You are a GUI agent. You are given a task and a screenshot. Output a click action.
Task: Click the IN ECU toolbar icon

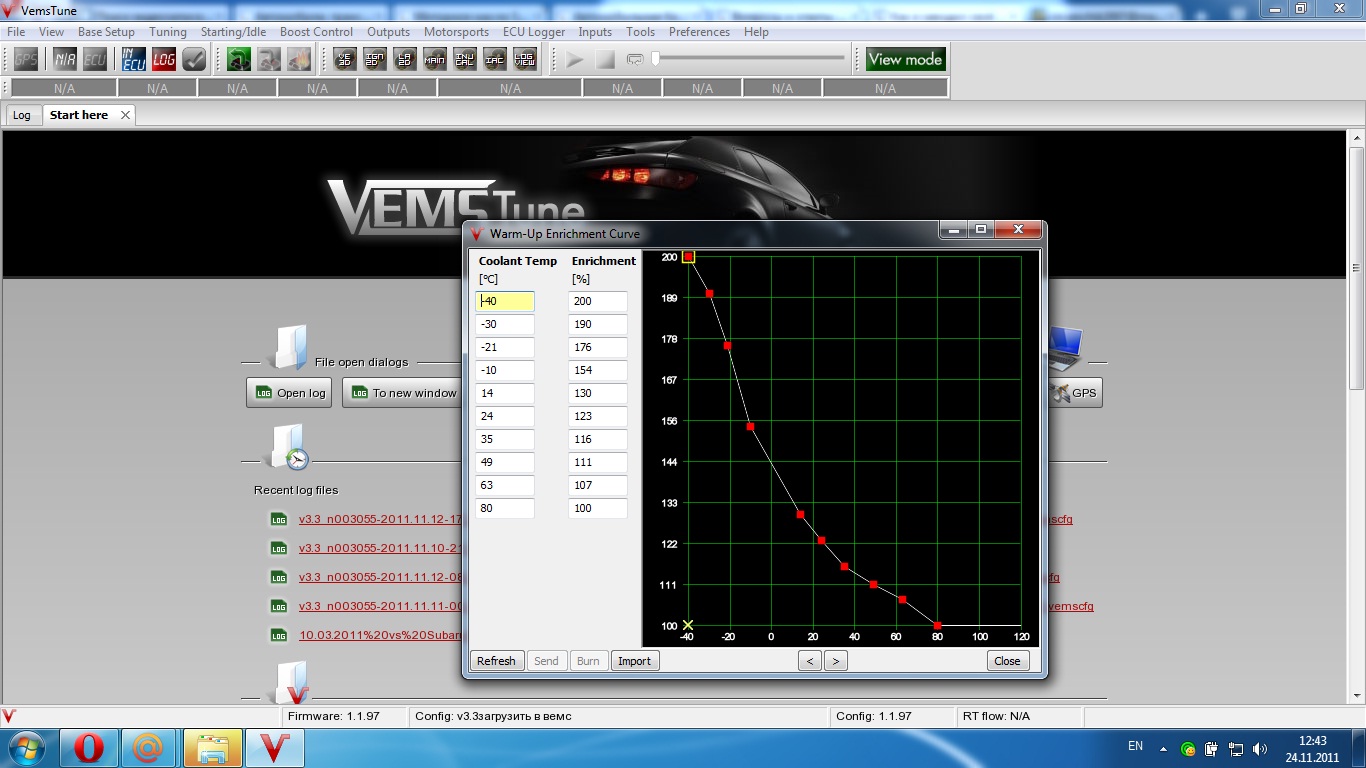[134, 60]
